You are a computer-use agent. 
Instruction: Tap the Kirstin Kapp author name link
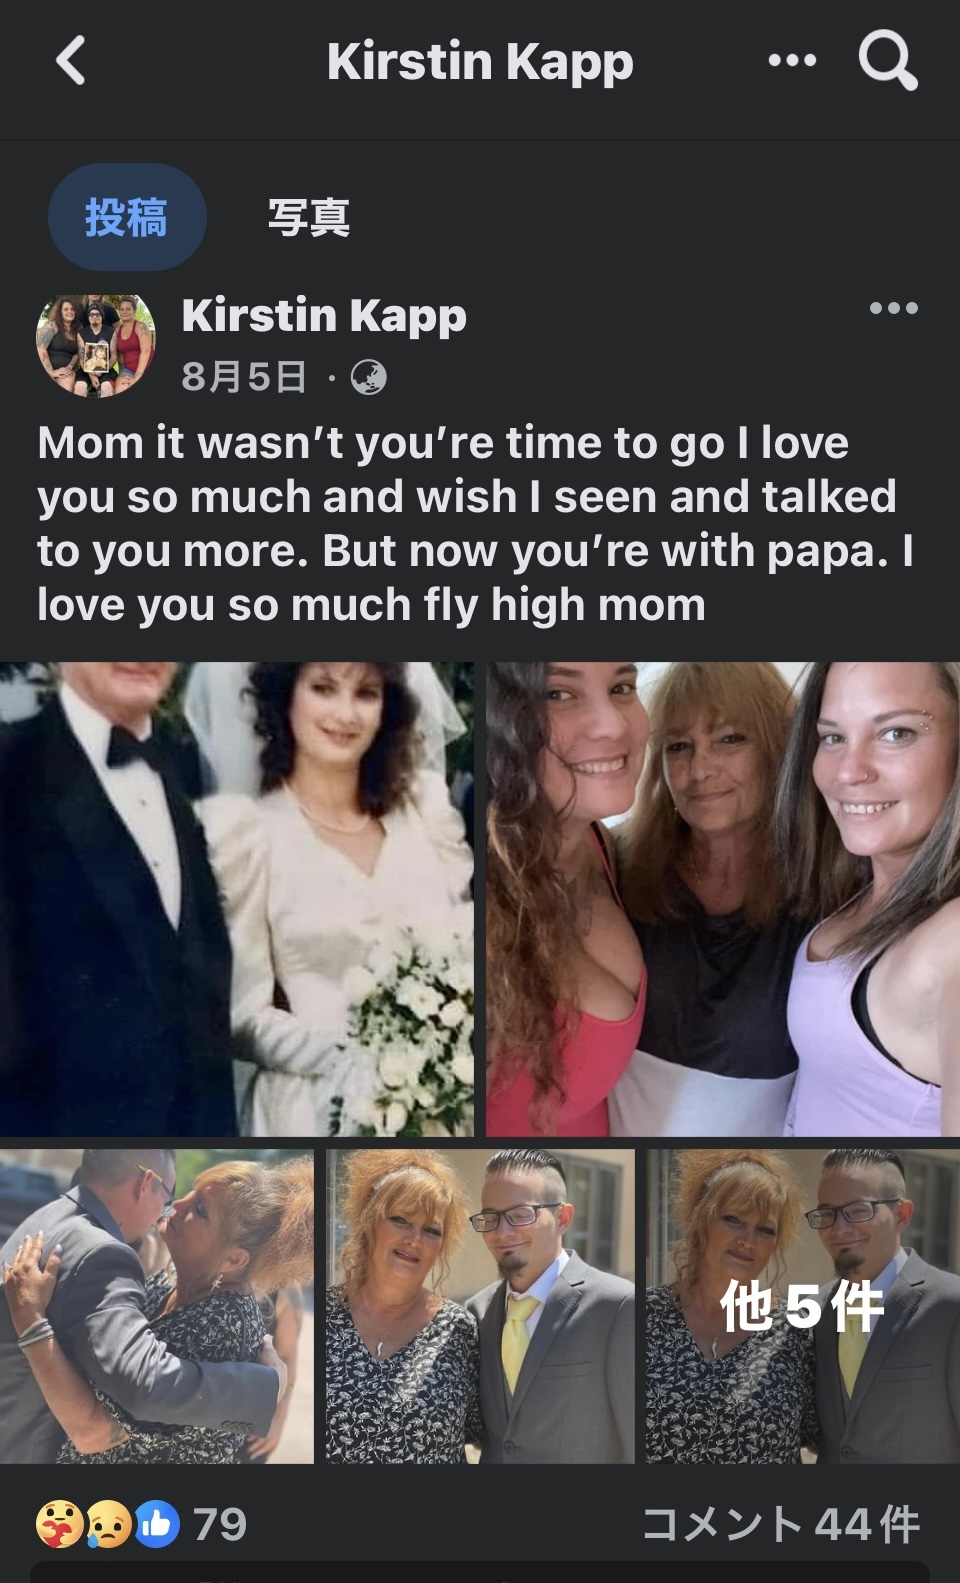[324, 316]
